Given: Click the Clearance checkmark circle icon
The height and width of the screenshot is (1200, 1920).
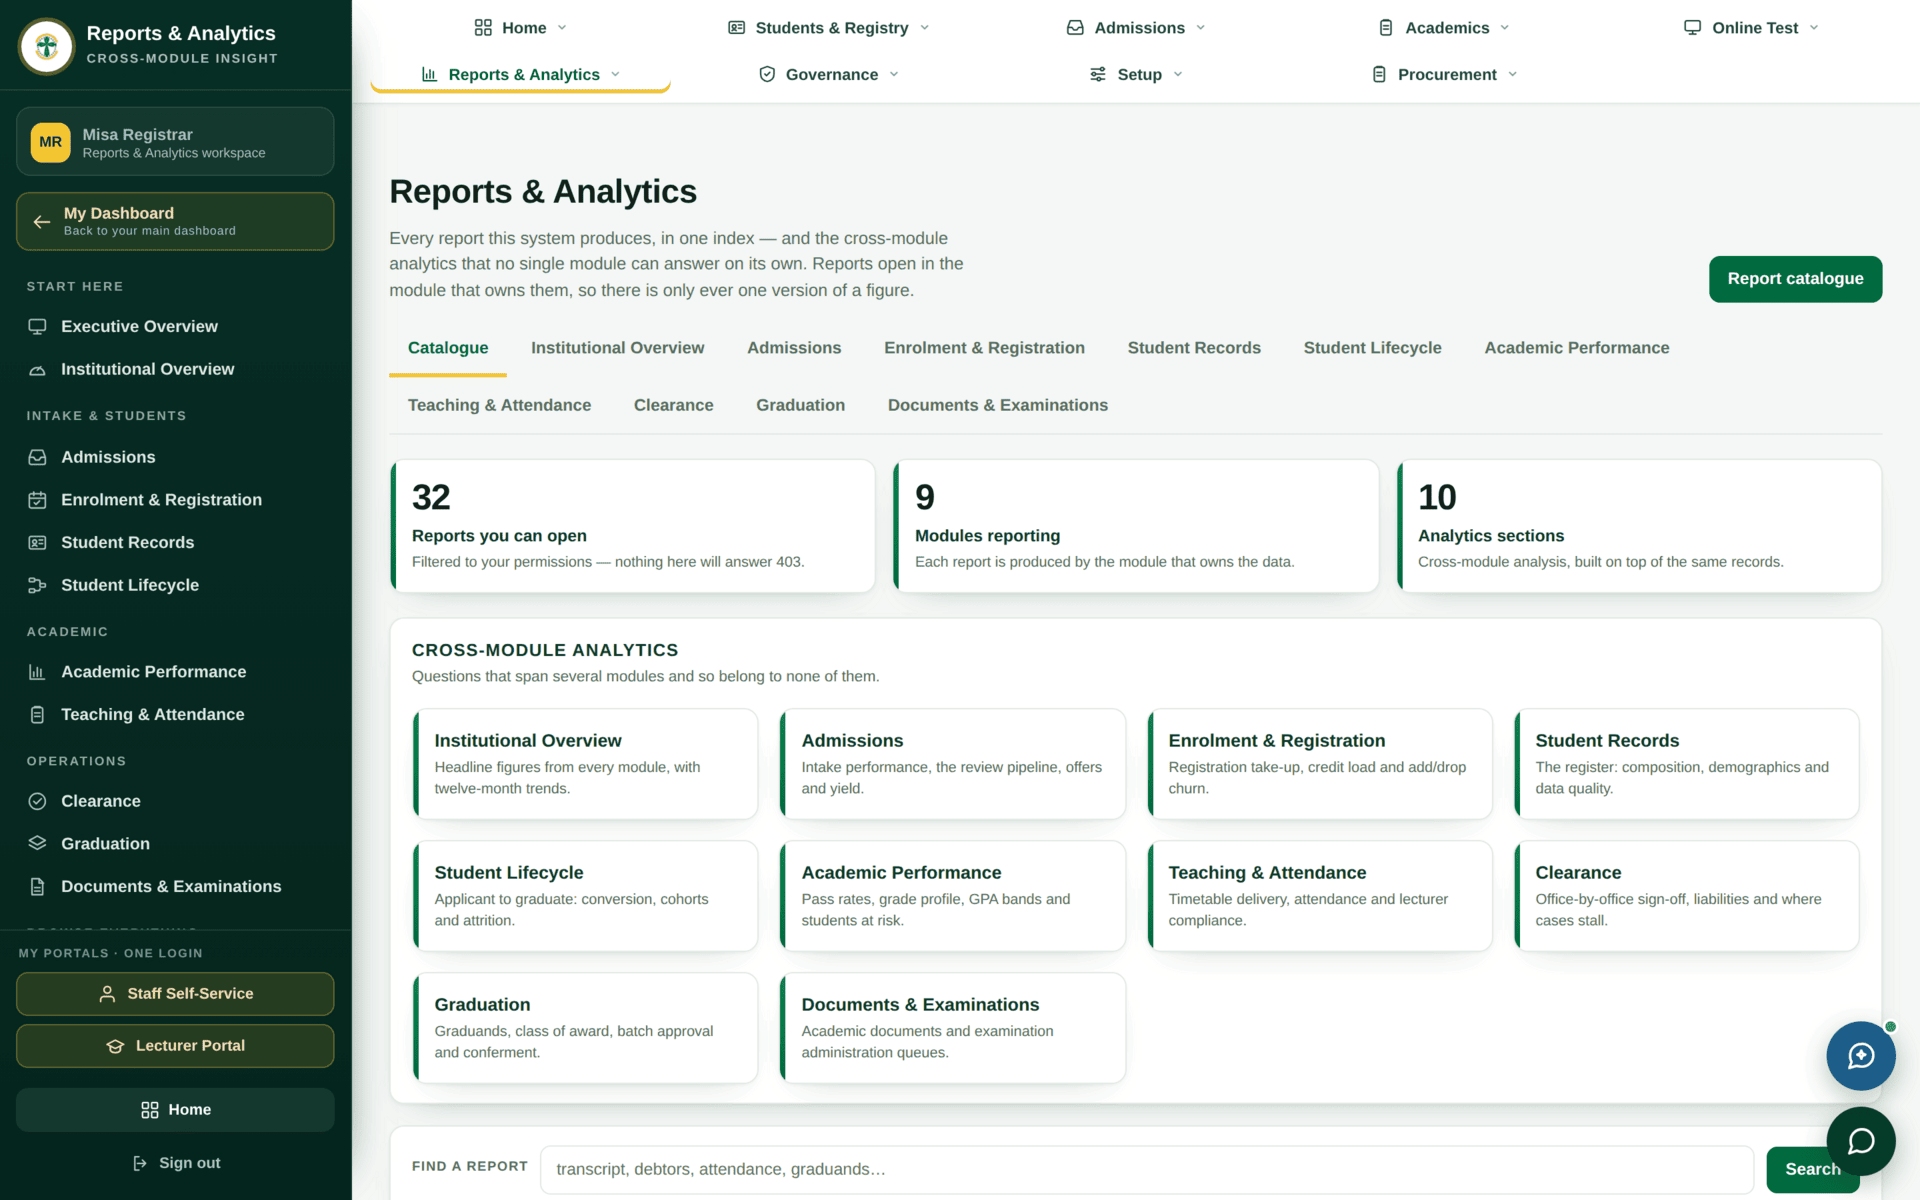Looking at the screenshot, I should [37, 801].
